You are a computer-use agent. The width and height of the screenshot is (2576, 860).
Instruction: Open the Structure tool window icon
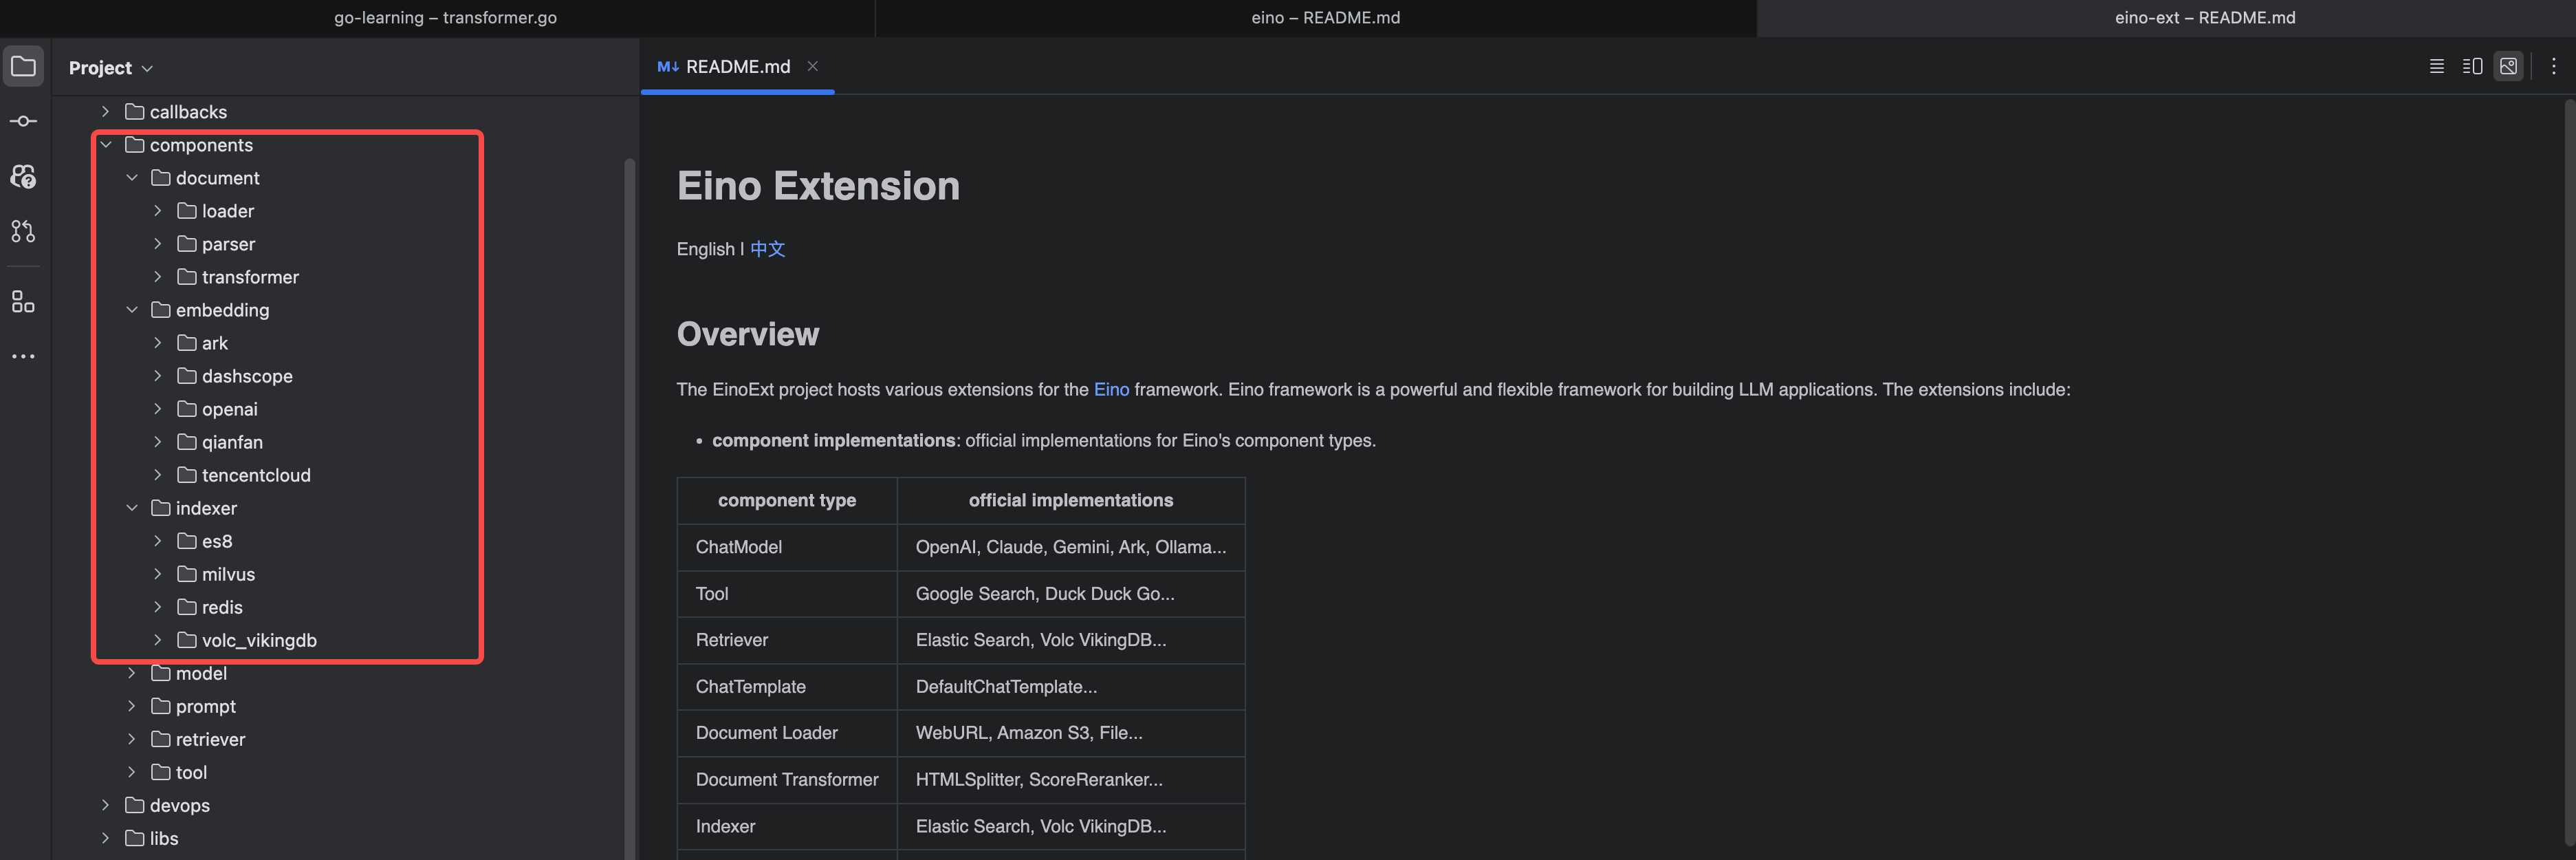click(x=23, y=302)
